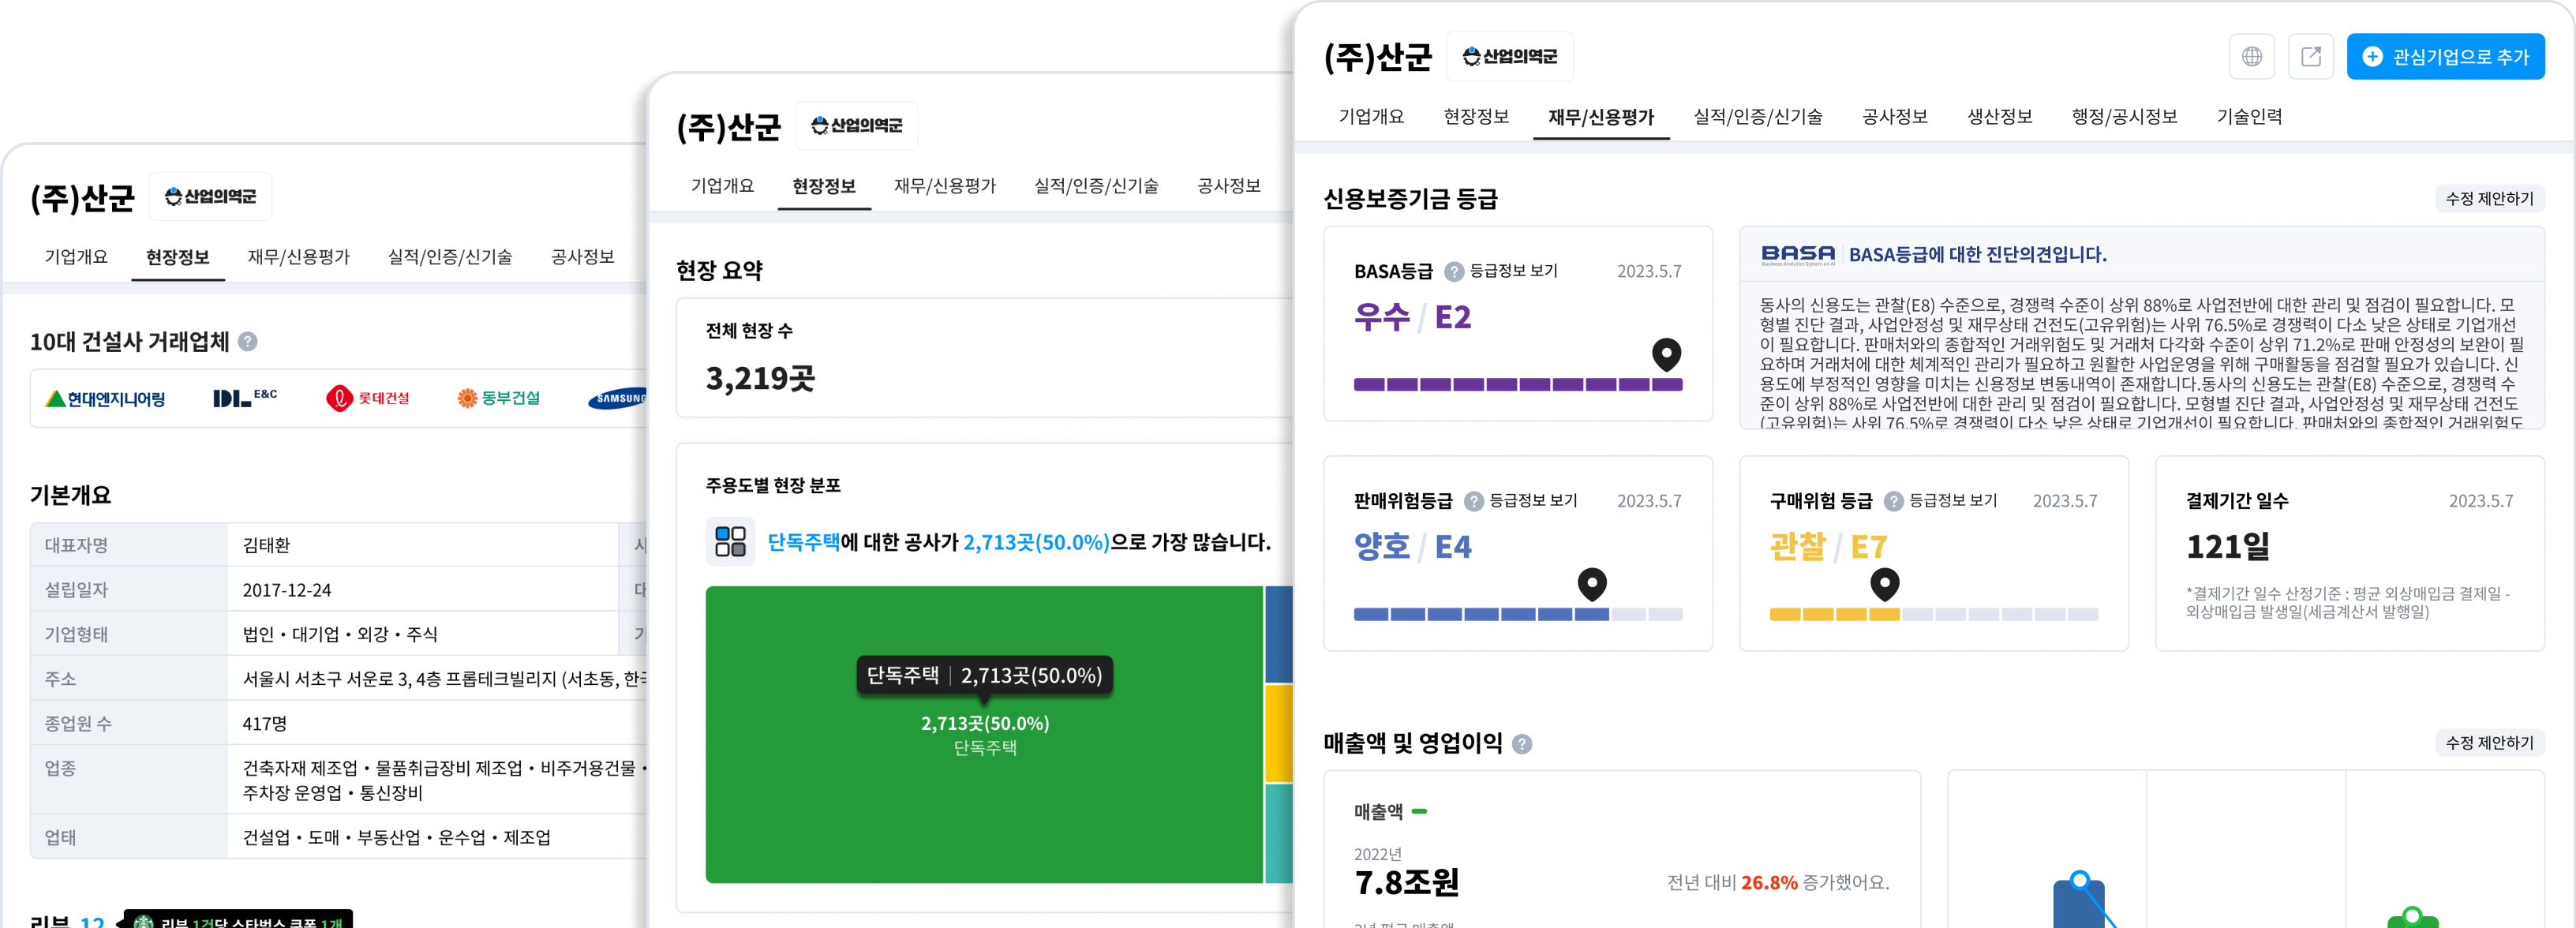
Task: Click 수정 제안하기 next to 신용보증기금 등급
Action: pos(2489,199)
